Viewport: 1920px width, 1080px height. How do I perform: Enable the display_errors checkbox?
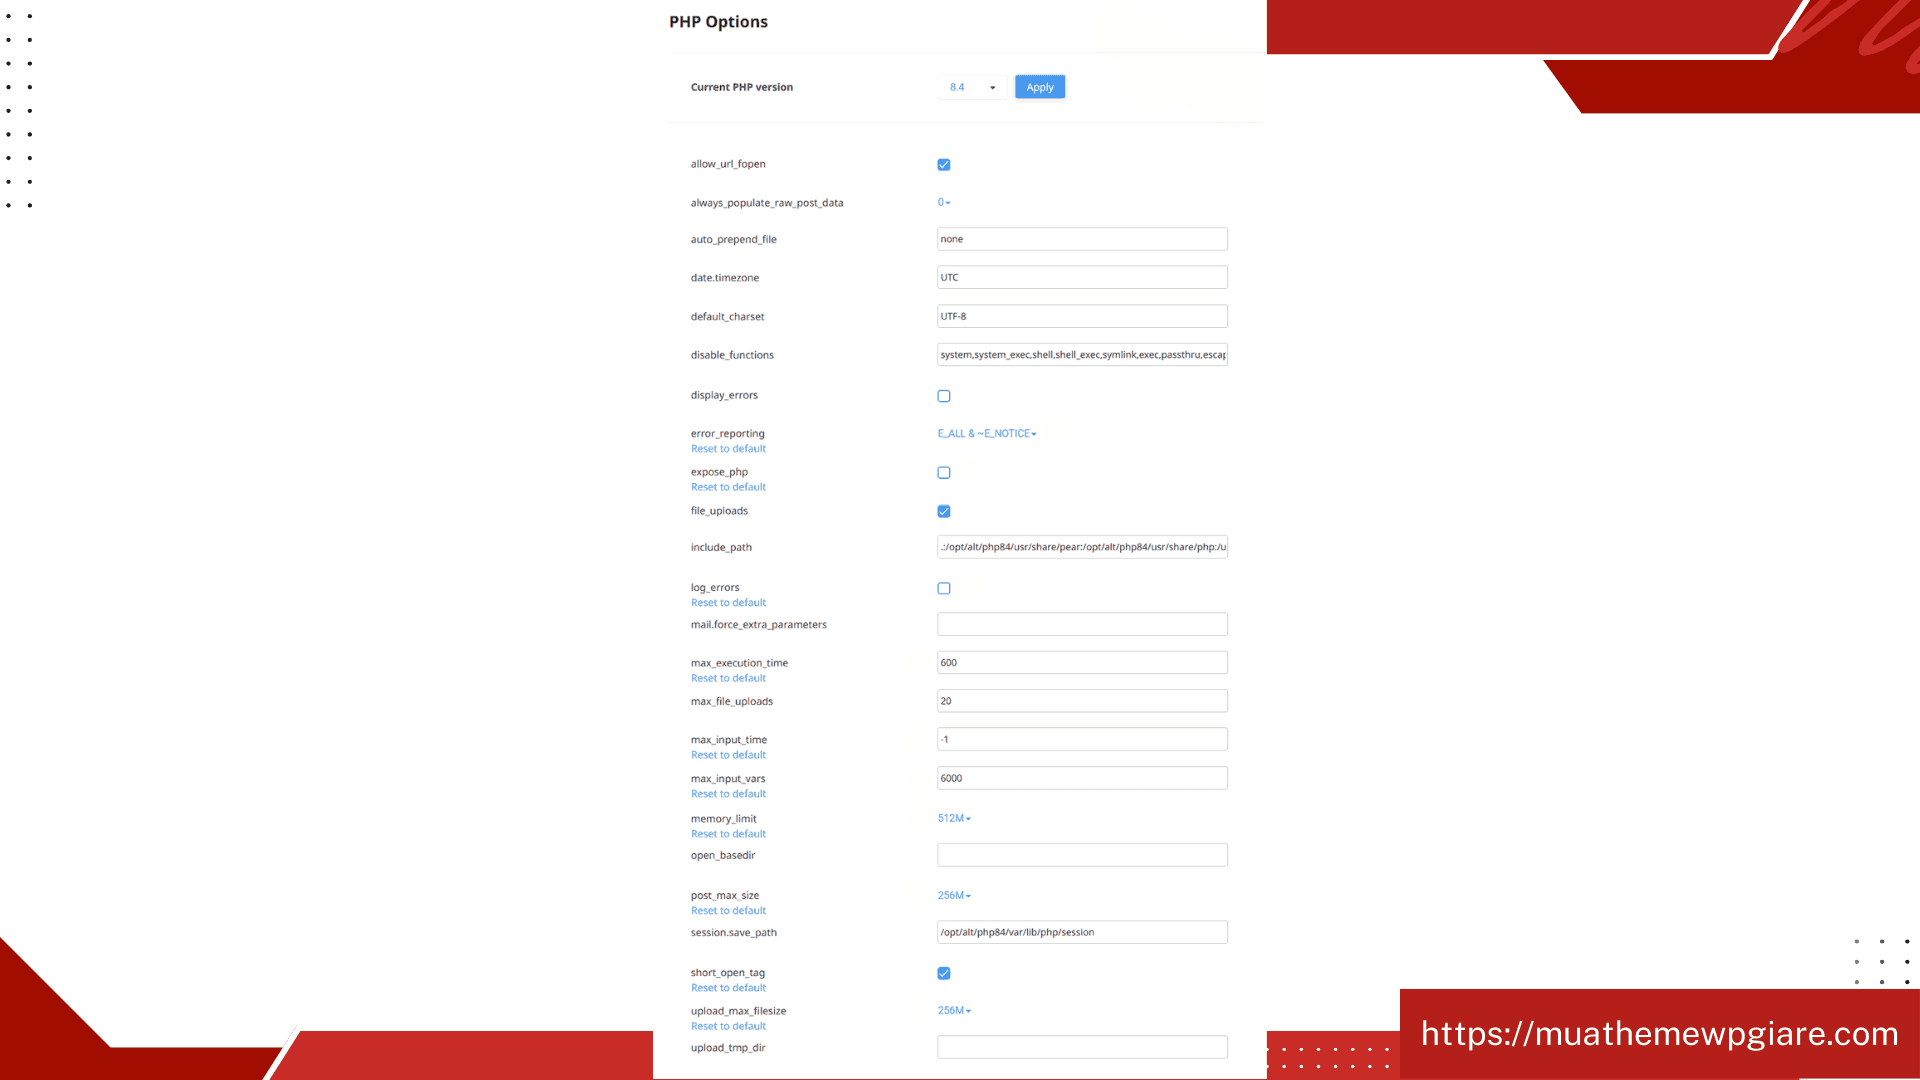click(x=943, y=396)
